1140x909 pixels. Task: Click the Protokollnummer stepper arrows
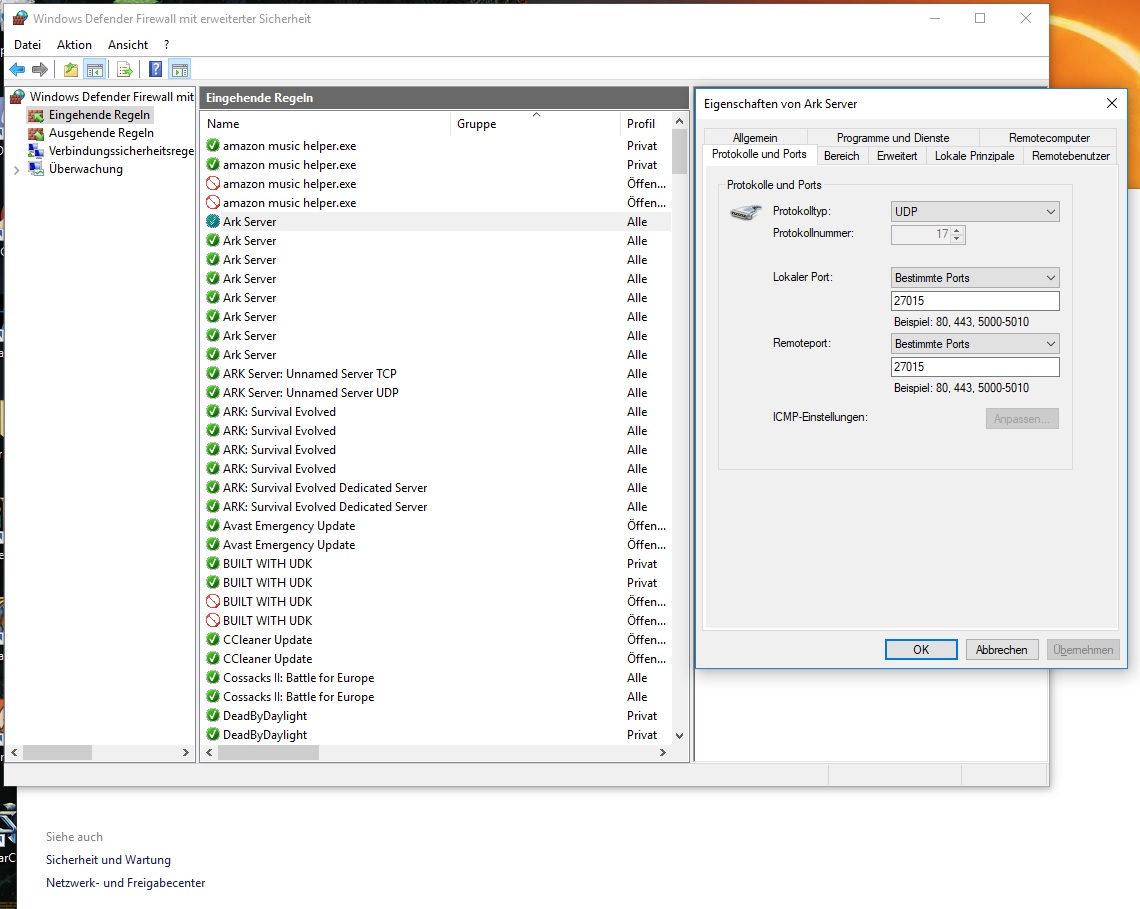(x=957, y=234)
